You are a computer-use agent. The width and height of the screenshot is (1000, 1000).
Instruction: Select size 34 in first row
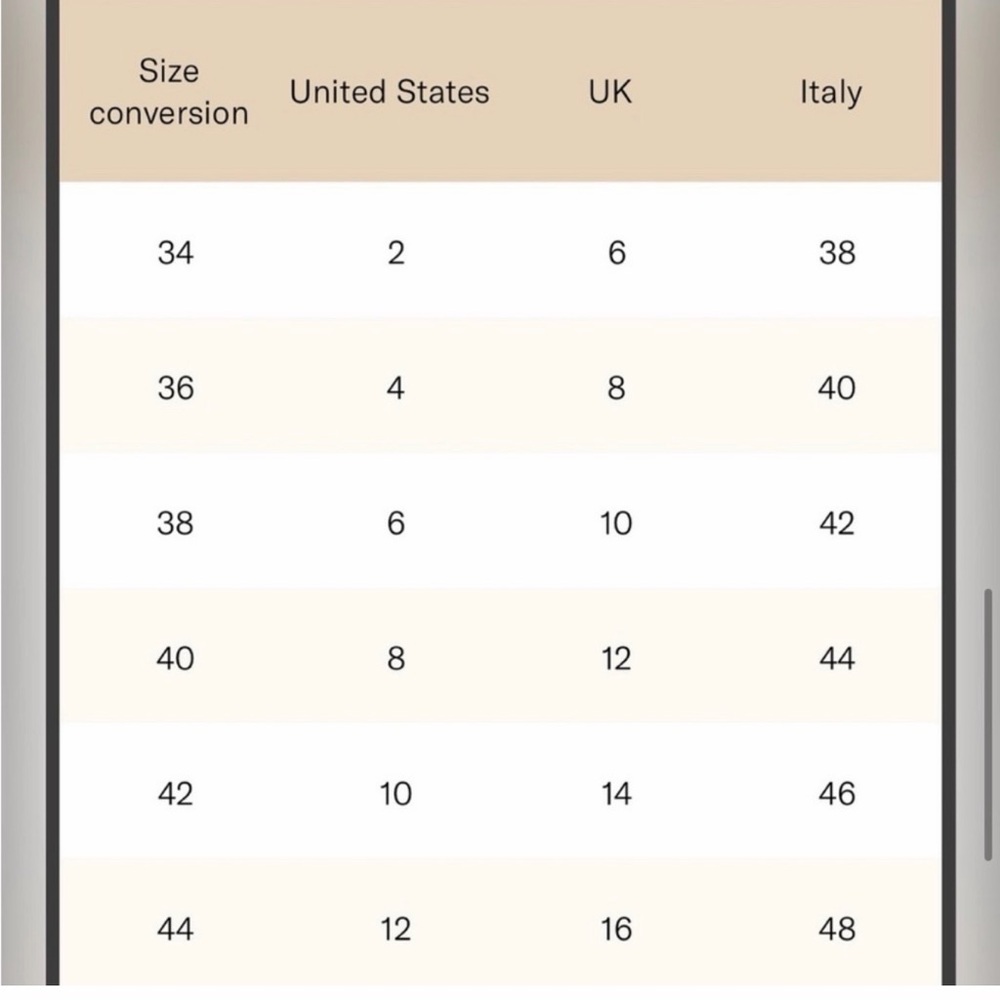[x=175, y=253]
